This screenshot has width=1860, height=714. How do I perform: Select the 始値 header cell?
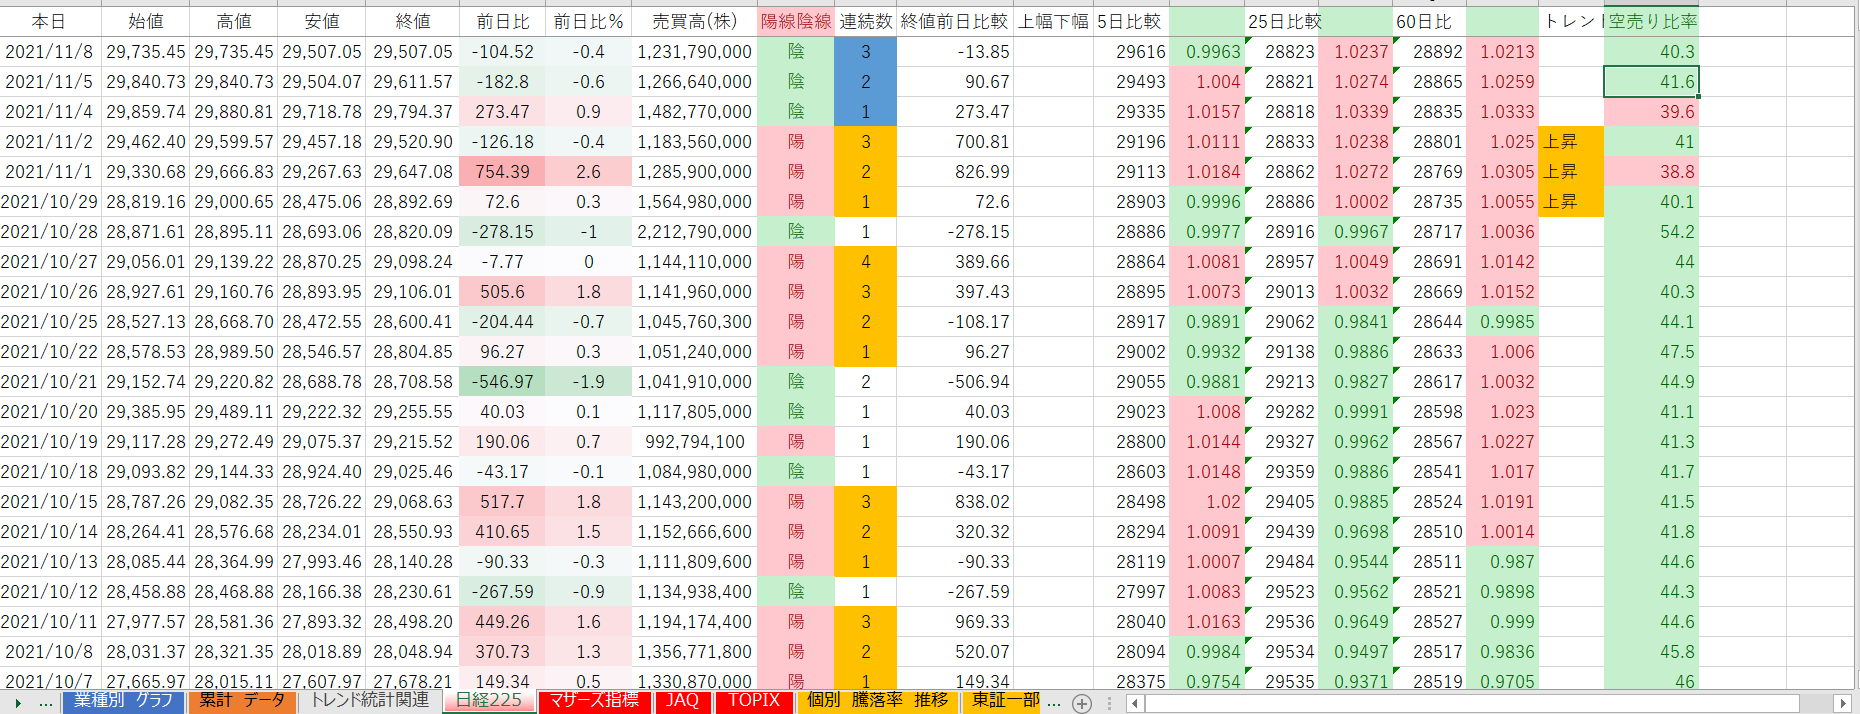(x=146, y=21)
